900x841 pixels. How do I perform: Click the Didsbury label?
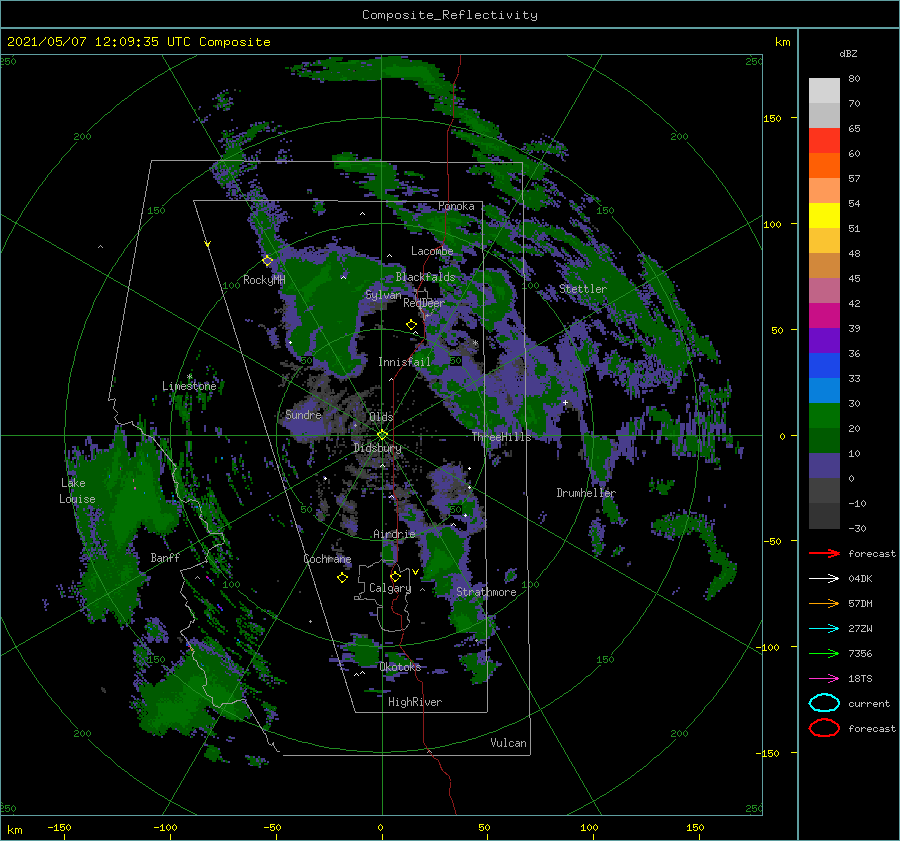click(x=378, y=448)
